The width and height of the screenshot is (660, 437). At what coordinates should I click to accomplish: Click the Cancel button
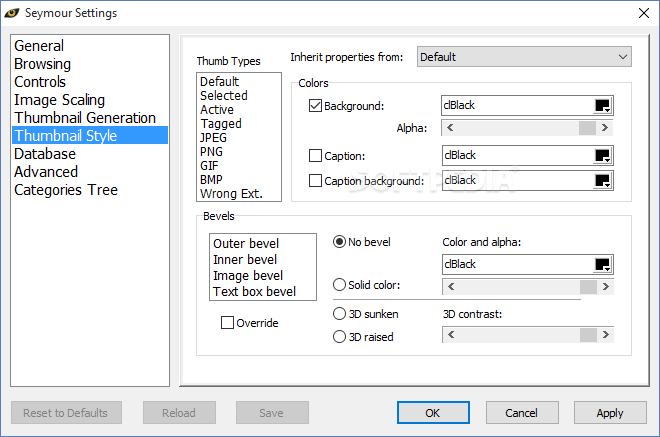pos(522,413)
